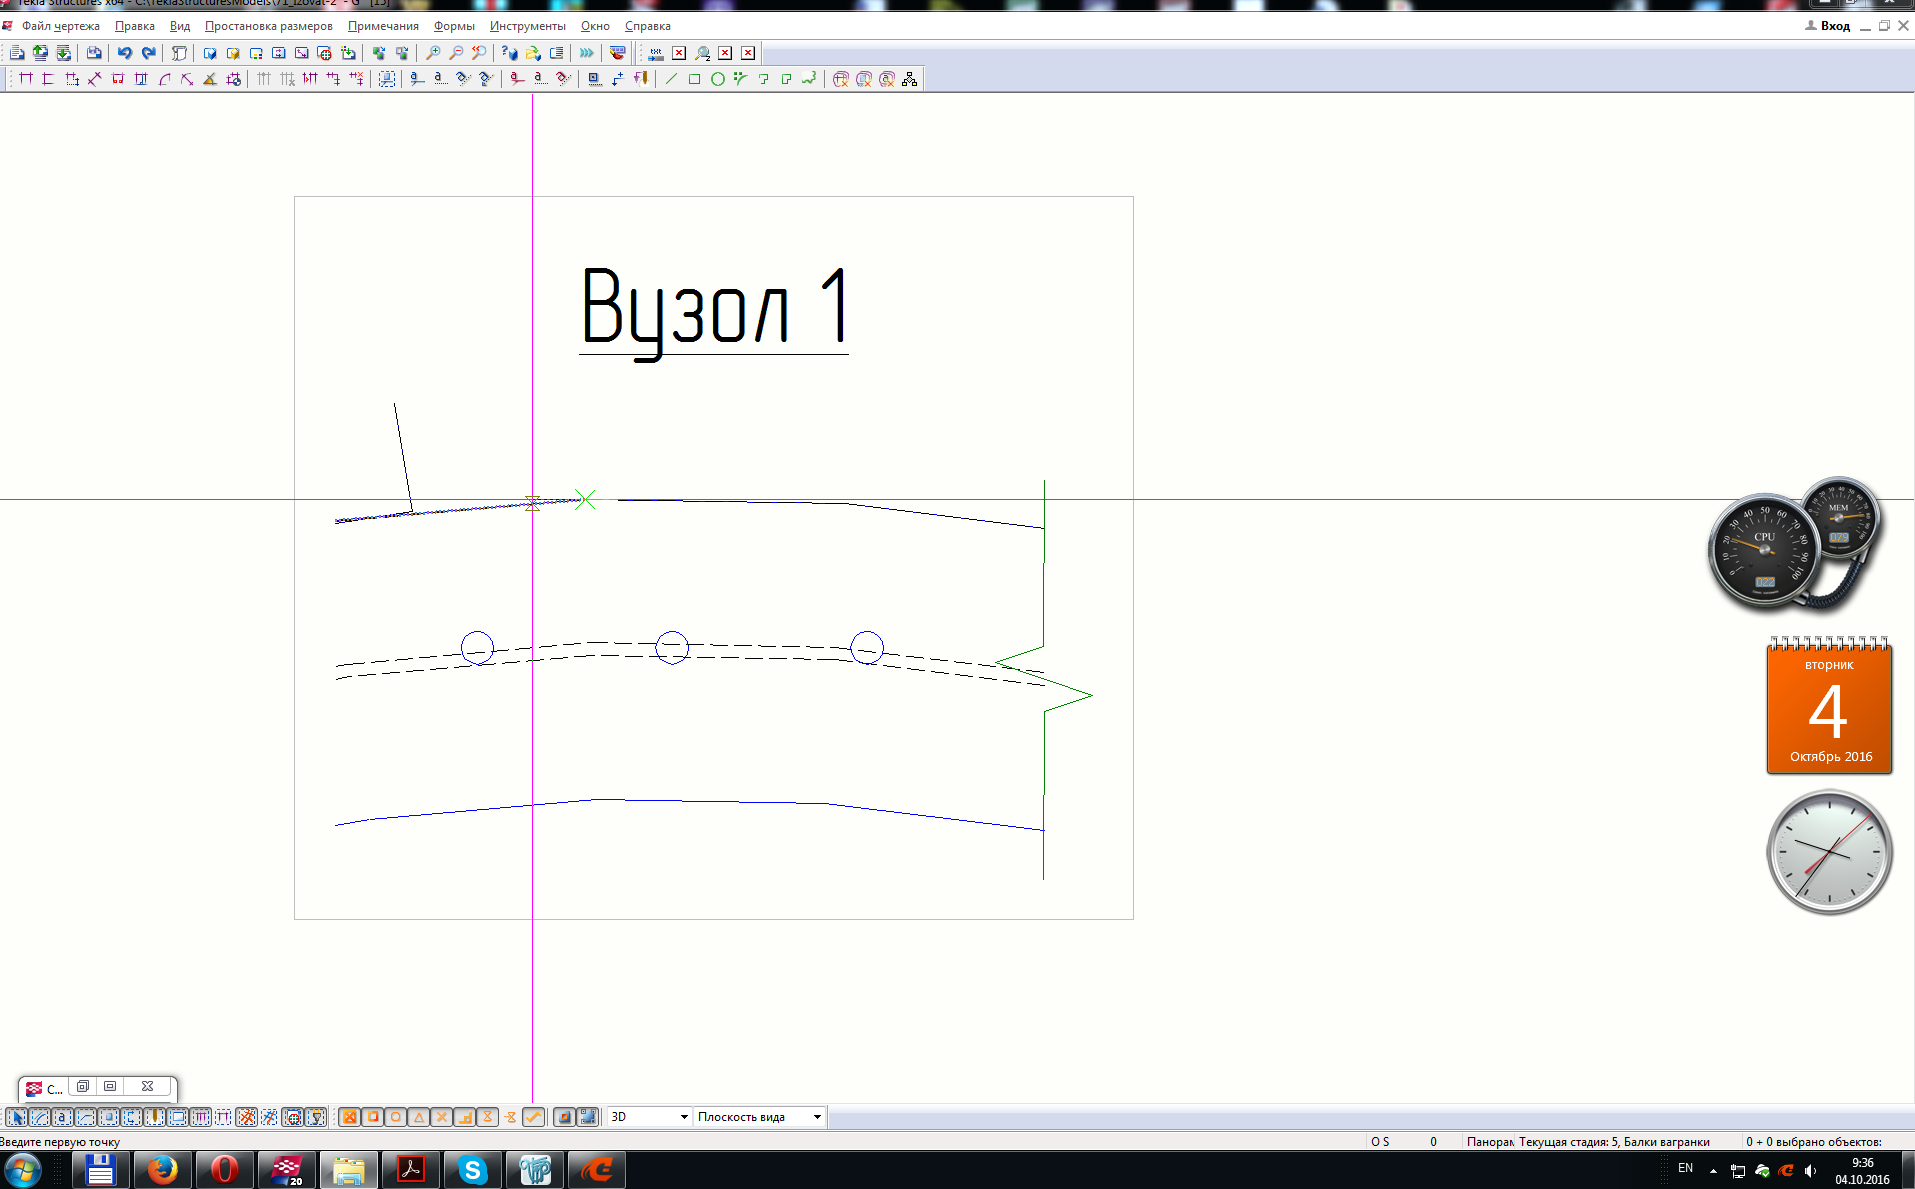Image resolution: width=1915 pixels, height=1189 pixels.
Task: Click the Redo arrow in the toolbar
Action: 148,53
